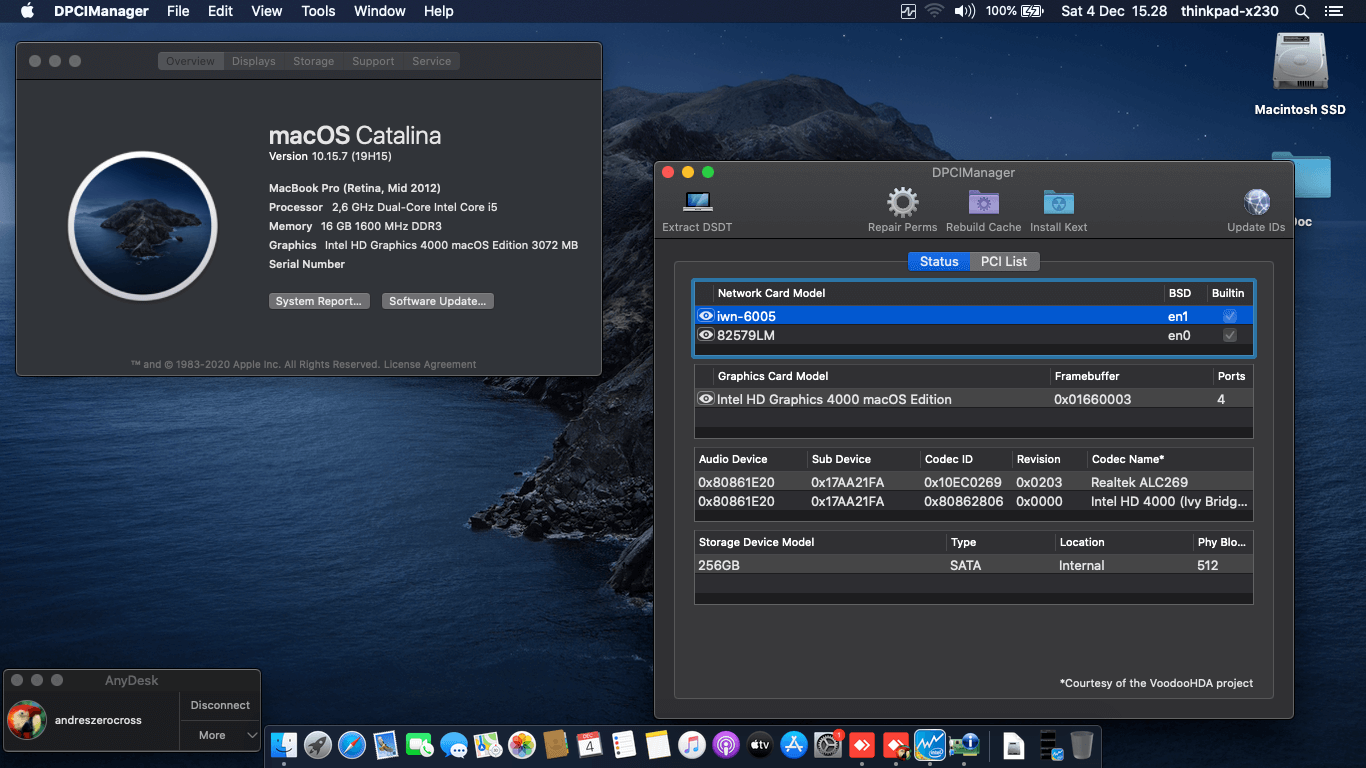
Task: Click the volume speaker menu icon
Action: 964,11
